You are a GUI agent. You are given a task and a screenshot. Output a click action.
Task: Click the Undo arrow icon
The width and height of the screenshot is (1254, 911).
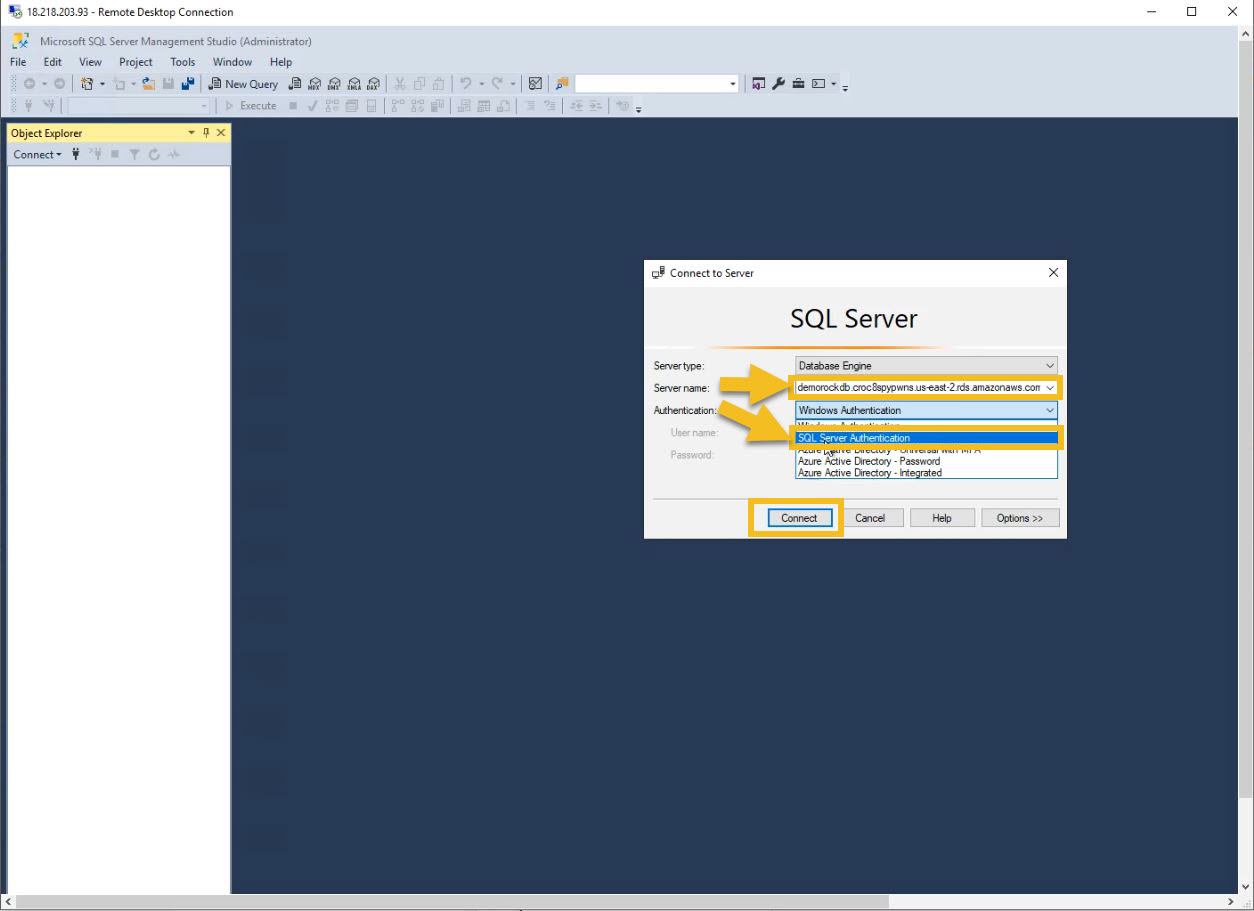click(x=465, y=84)
